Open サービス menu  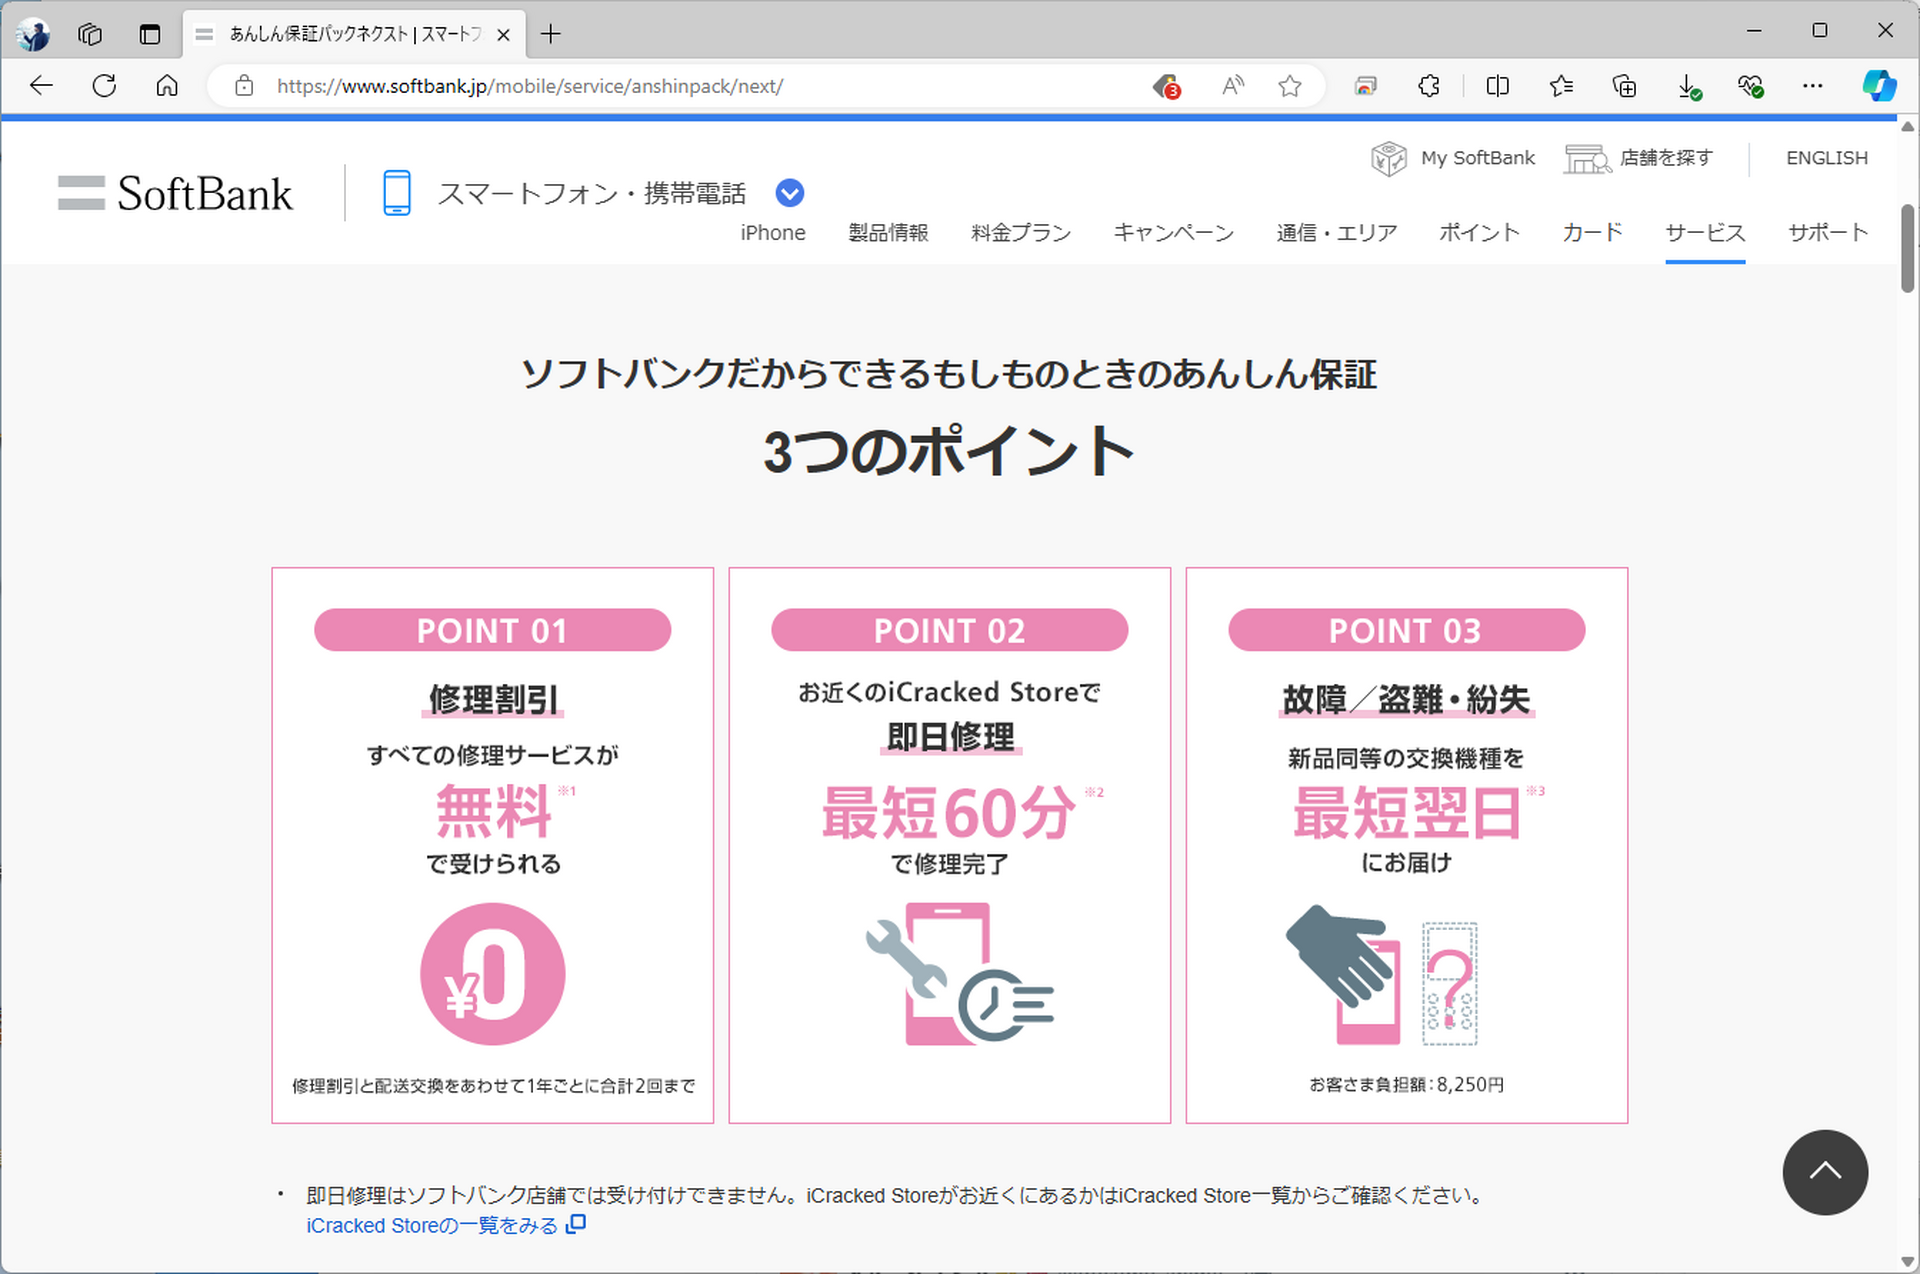pos(1705,232)
